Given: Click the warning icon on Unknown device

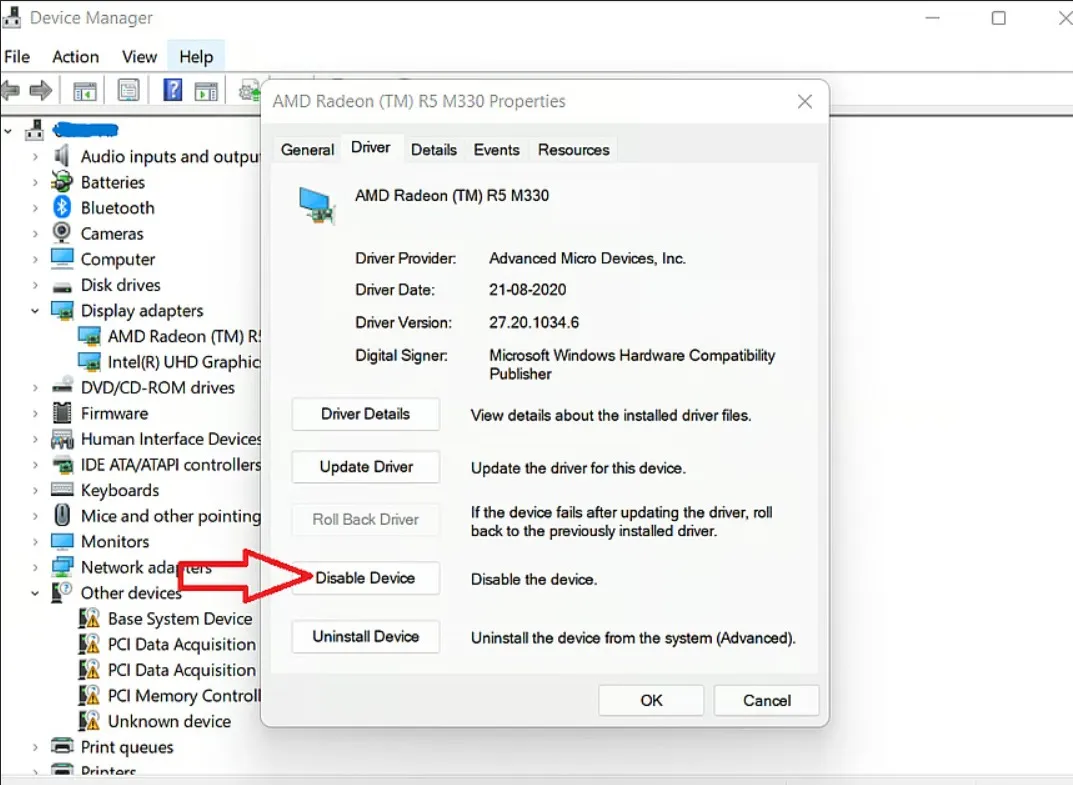Looking at the screenshot, I should click(x=90, y=721).
